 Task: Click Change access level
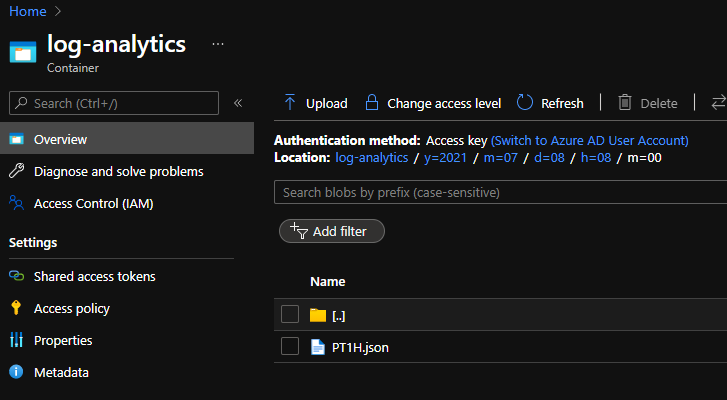[444, 103]
